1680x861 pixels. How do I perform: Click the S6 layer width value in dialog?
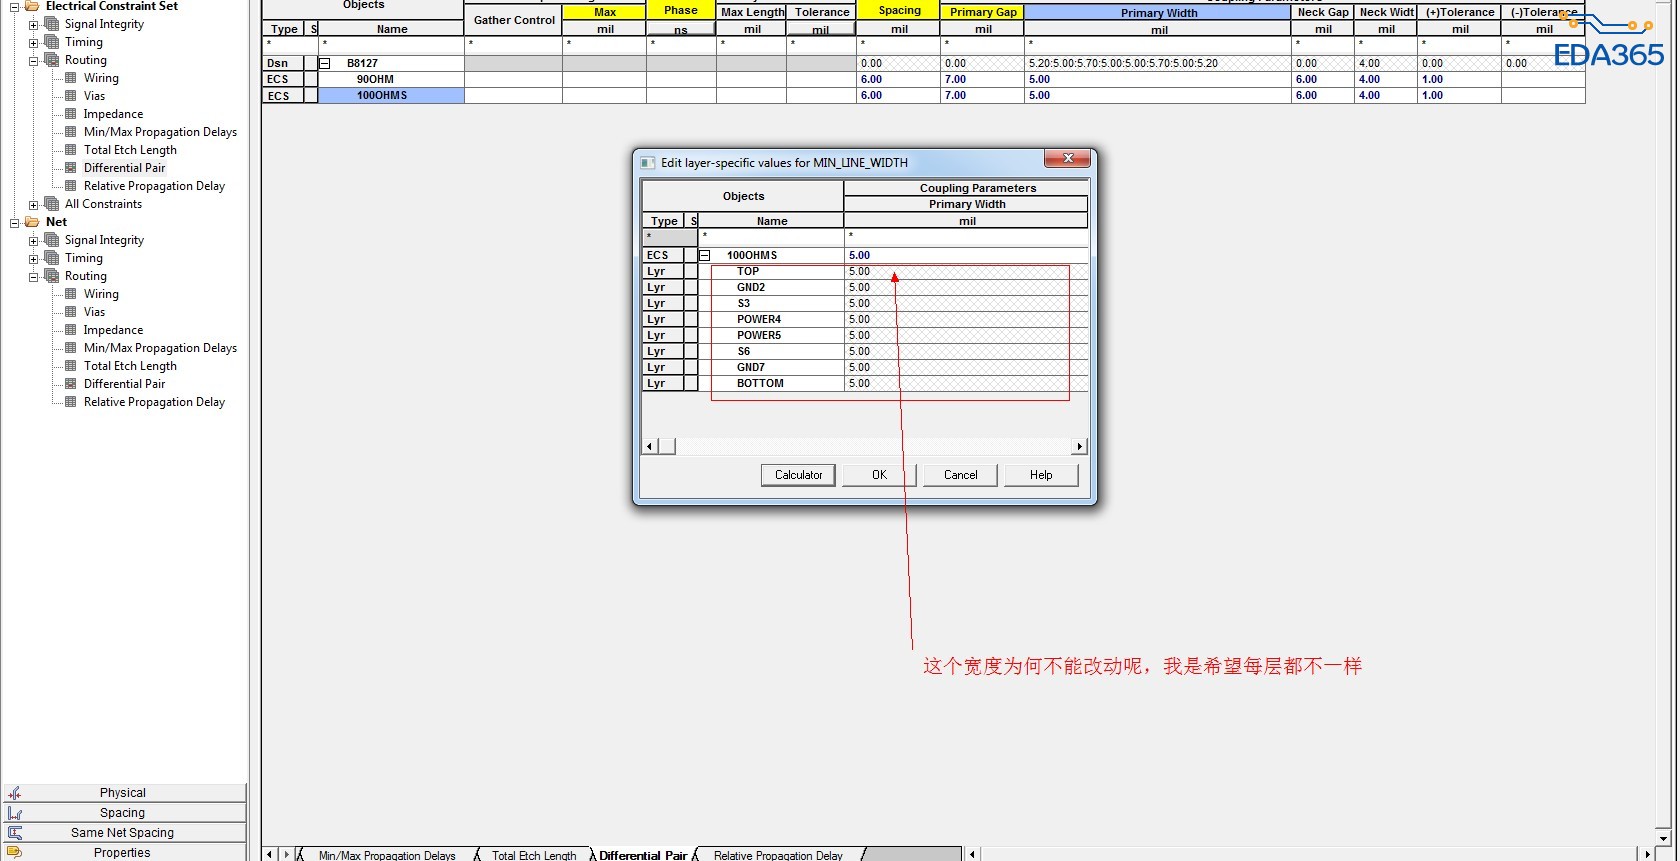pyautogui.click(x=966, y=351)
